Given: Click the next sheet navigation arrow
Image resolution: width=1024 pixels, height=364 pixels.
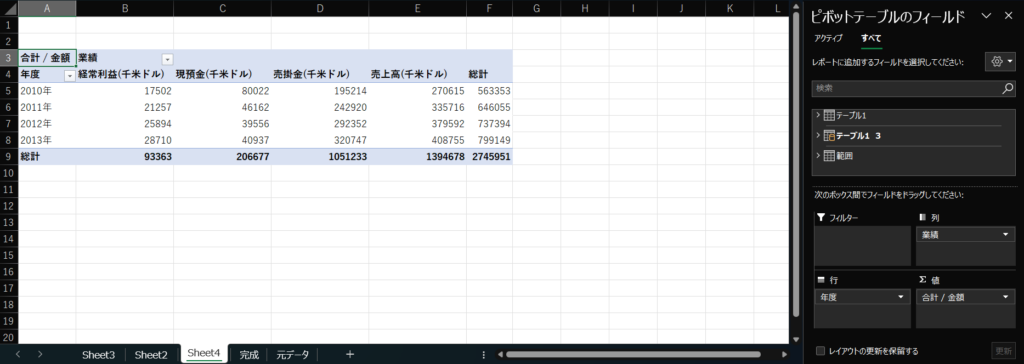Looking at the screenshot, I should click(40, 354).
